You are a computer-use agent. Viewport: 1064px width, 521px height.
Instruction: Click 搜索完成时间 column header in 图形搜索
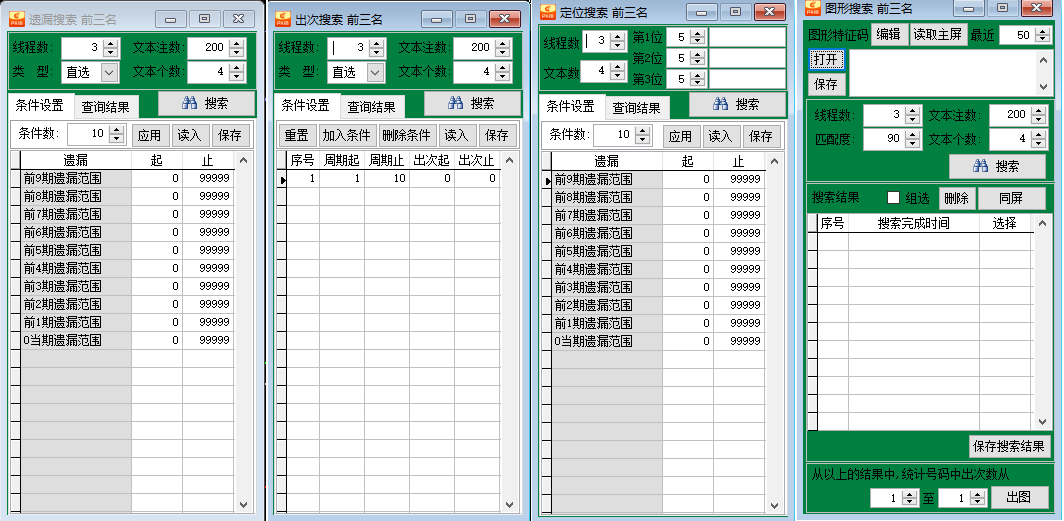point(913,223)
